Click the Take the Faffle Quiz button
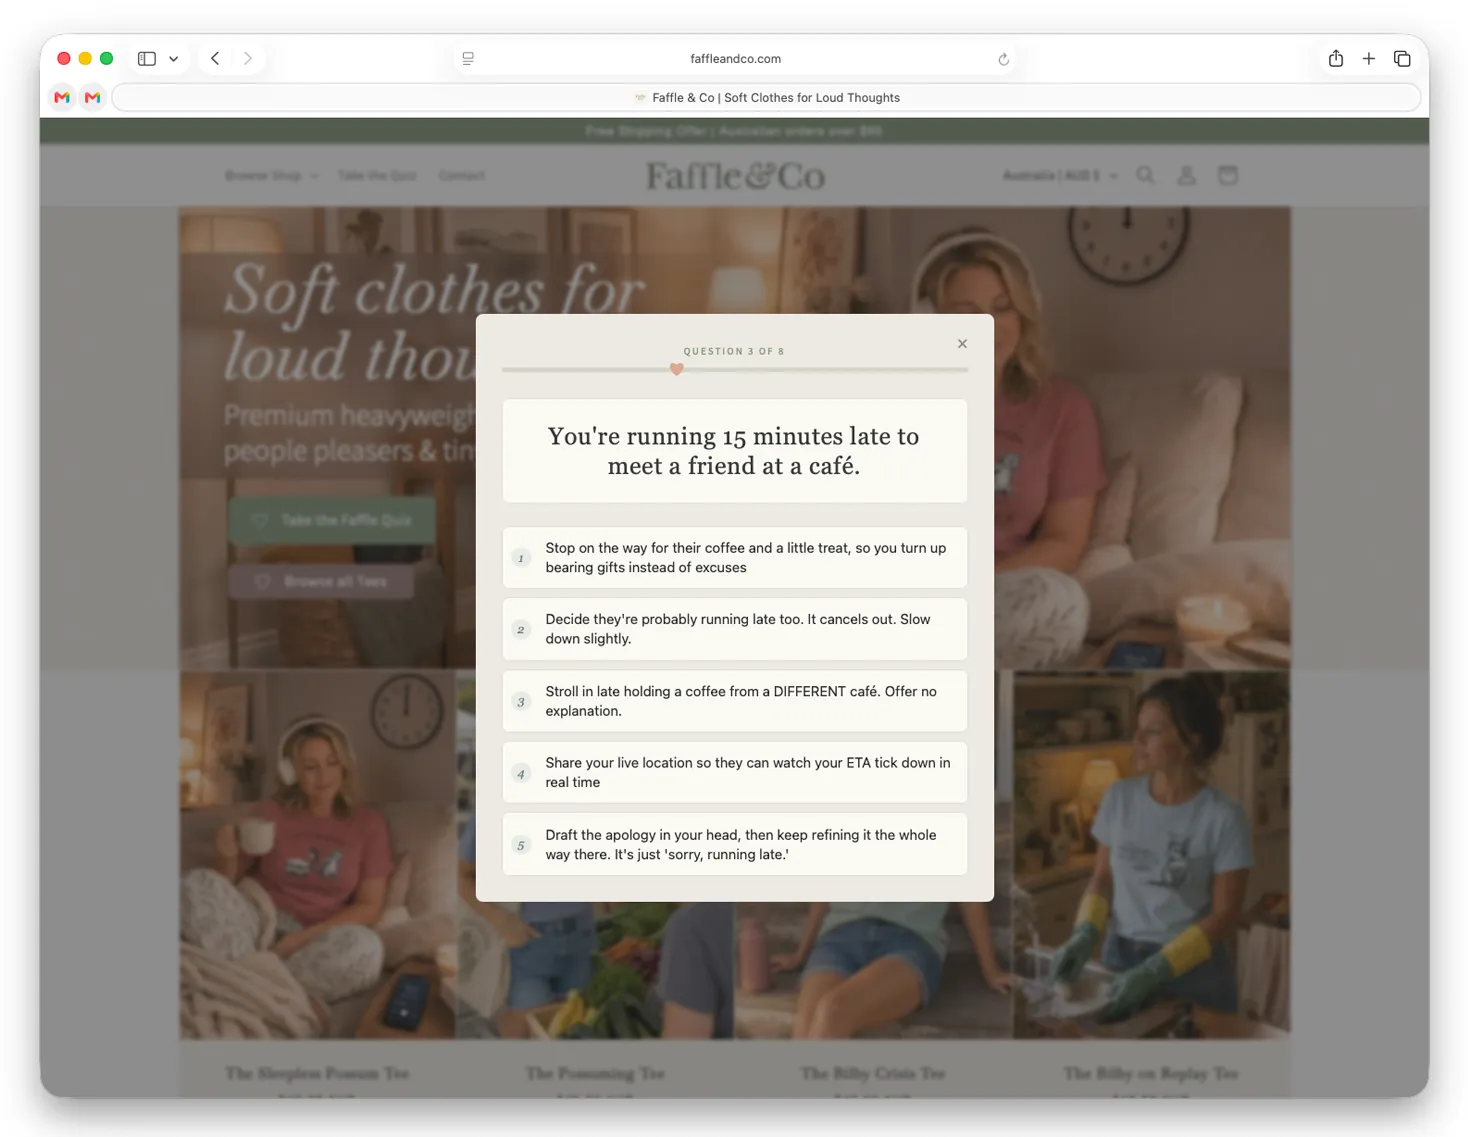 click(x=332, y=520)
